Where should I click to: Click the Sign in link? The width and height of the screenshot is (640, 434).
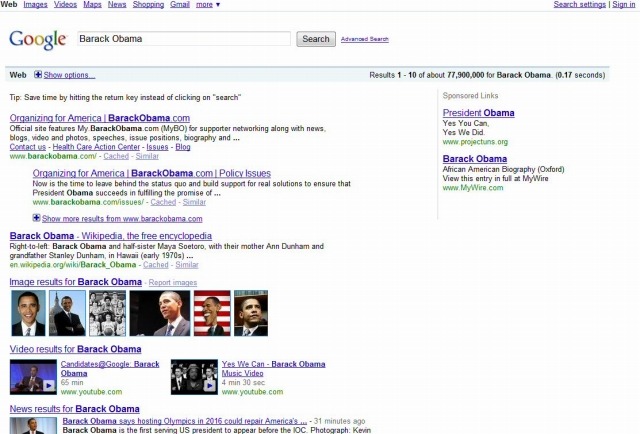624,4
